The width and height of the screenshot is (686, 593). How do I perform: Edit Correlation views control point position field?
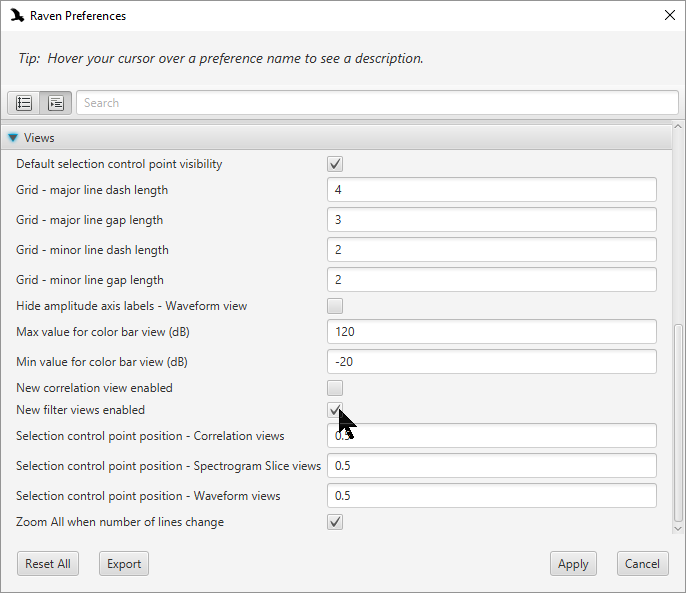492,436
